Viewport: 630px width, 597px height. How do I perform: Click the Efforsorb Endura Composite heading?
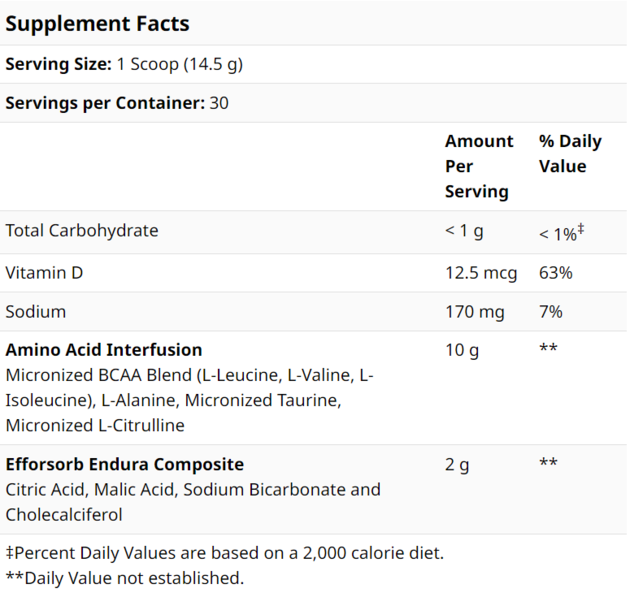point(125,464)
